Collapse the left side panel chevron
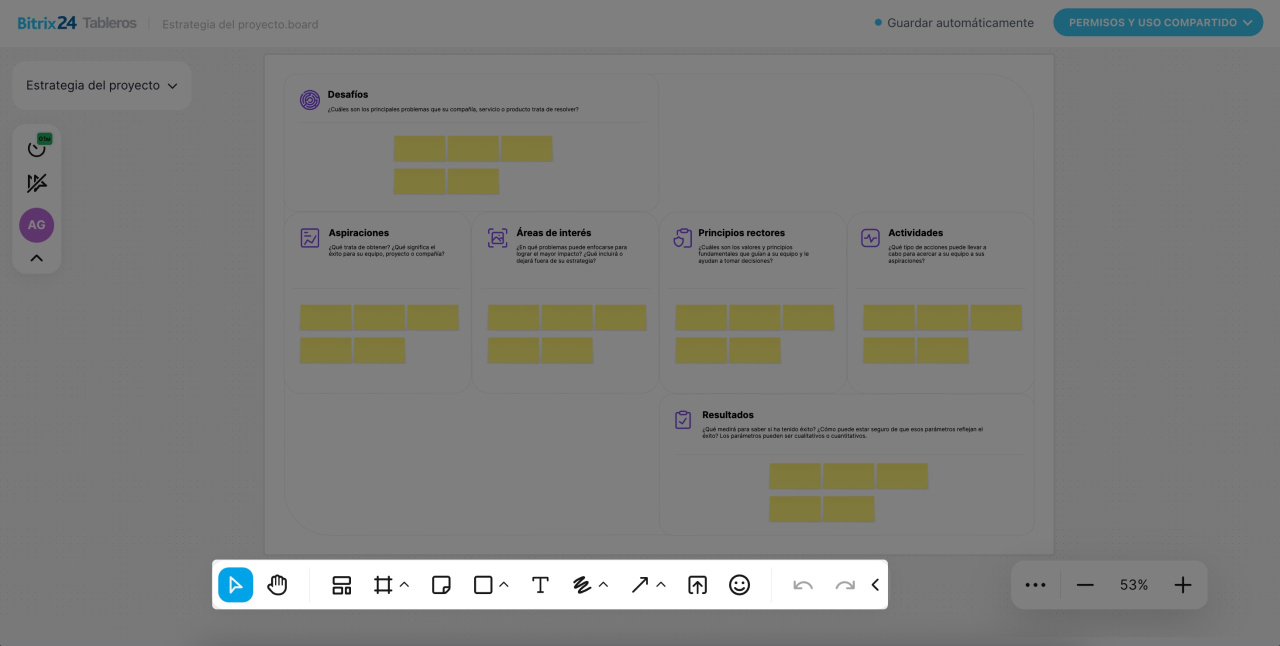1280x646 pixels. point(37,258)
